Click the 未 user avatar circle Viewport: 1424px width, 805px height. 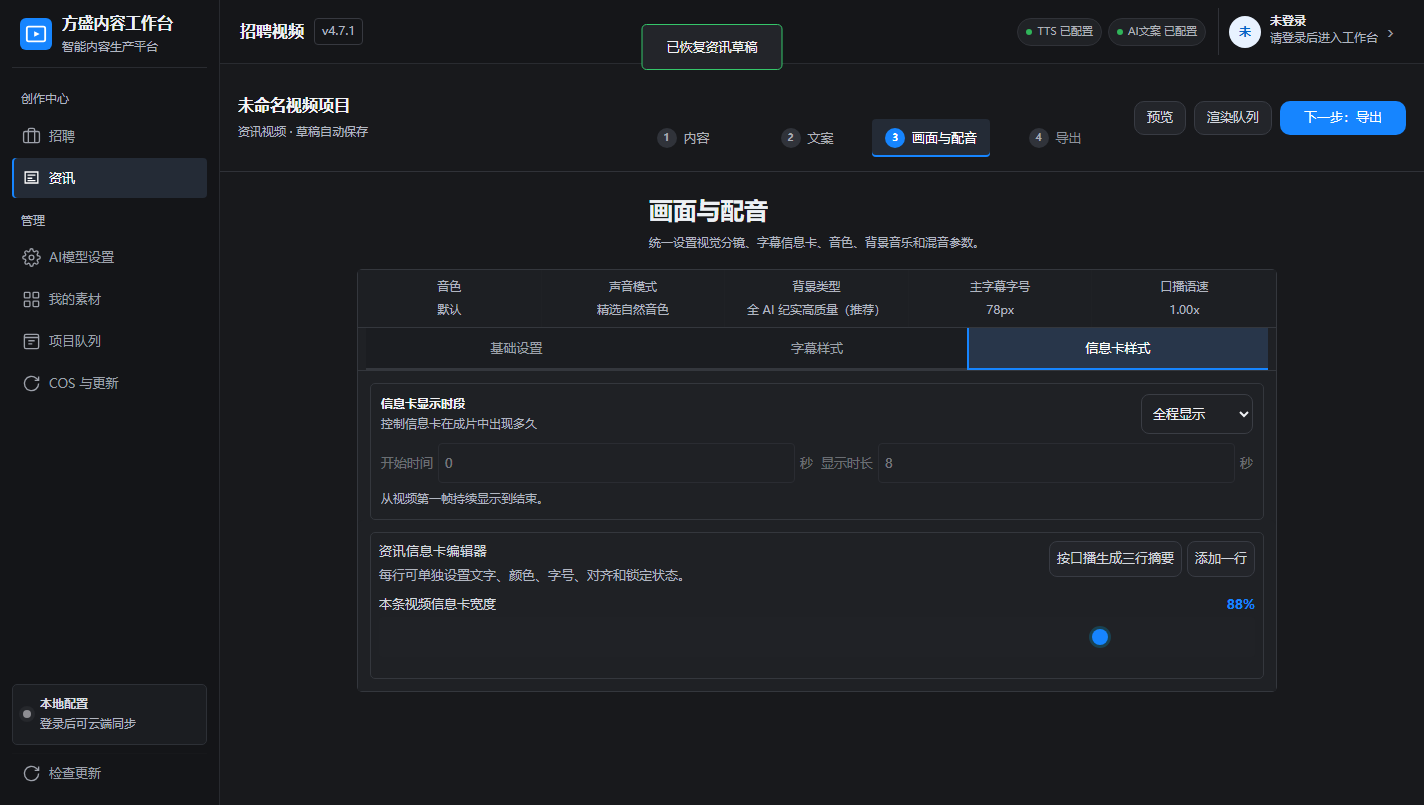(1245, 32)
